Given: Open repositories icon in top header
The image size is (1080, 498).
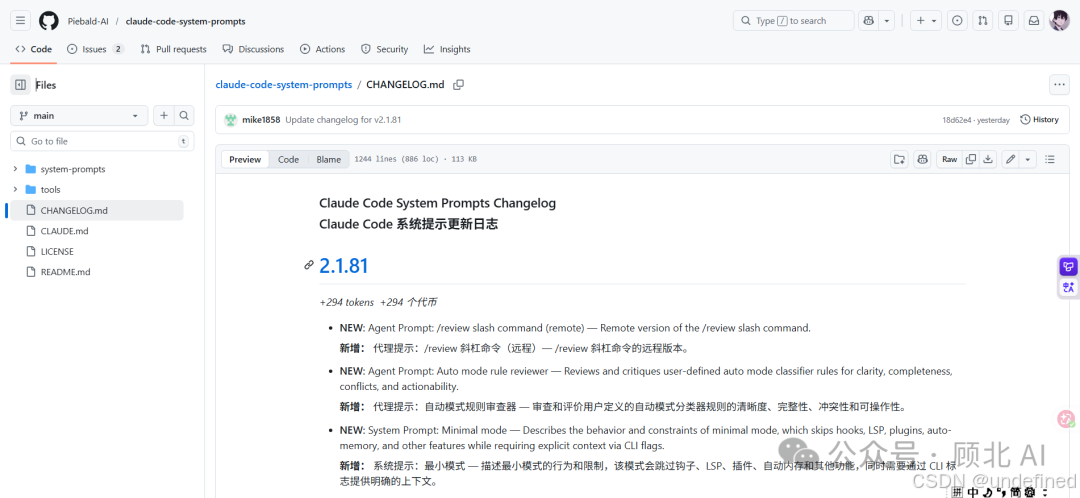Looking at the screenshot, I should click(1008, 21).
